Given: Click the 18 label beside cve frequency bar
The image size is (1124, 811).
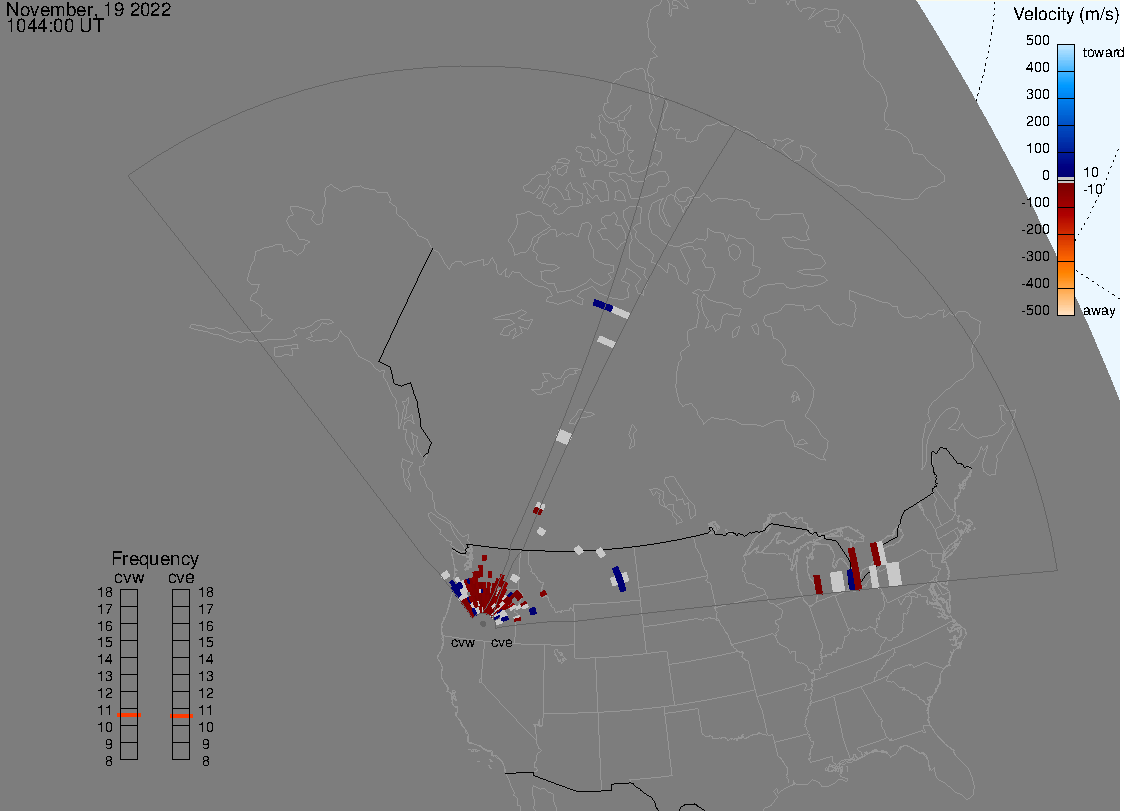Looking at the screenshot, I should point(206,592).
